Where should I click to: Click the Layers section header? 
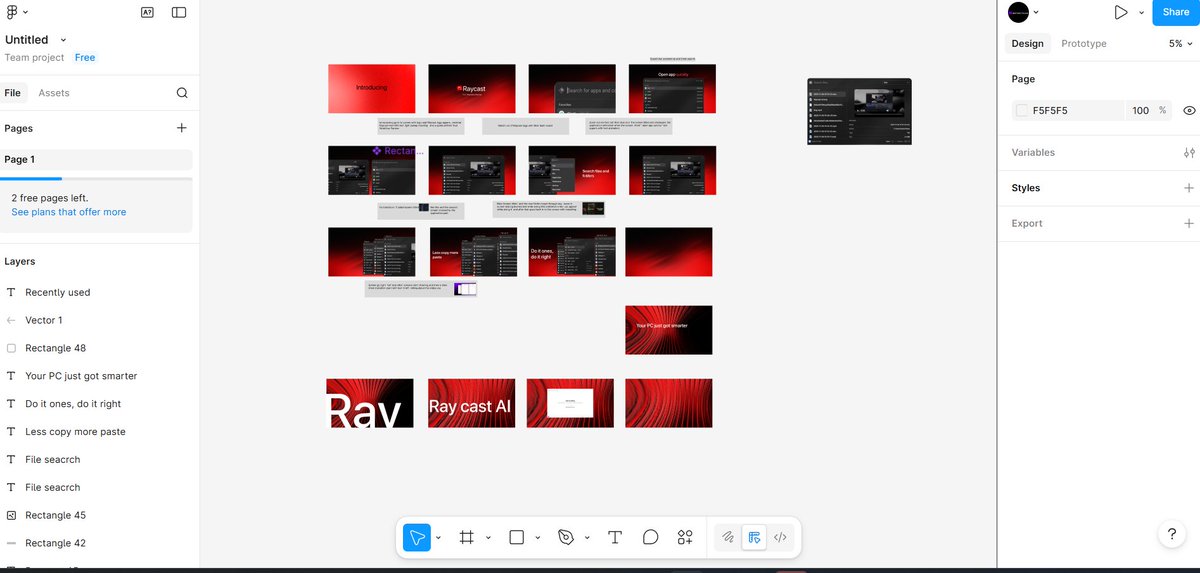(20, 262)
